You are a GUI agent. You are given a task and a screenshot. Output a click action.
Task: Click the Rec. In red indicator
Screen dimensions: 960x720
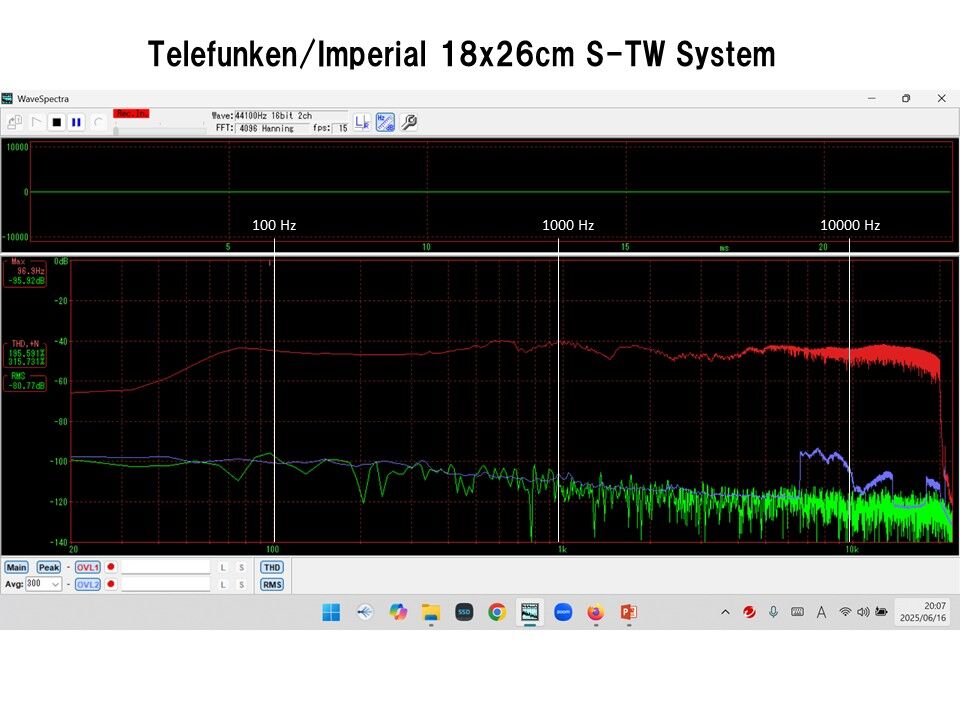[131, 114]
